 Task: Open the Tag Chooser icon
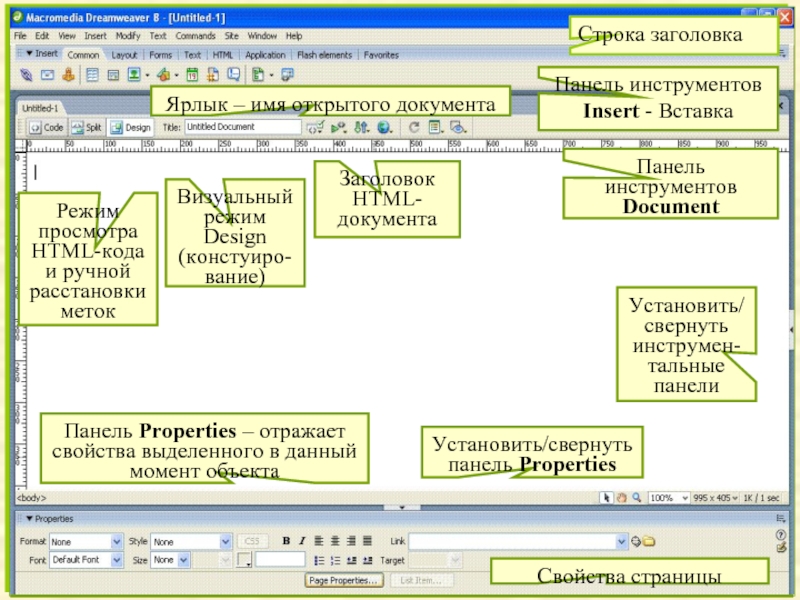coord(288,75)
